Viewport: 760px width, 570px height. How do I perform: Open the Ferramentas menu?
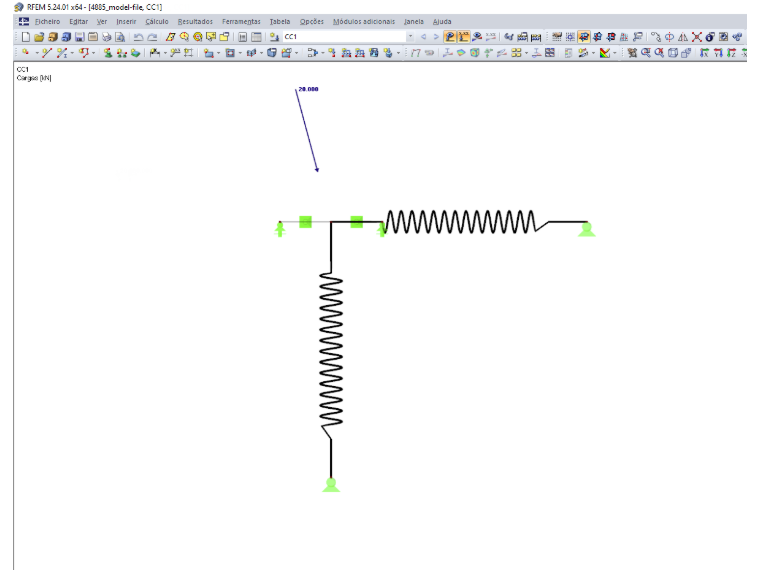241,22
